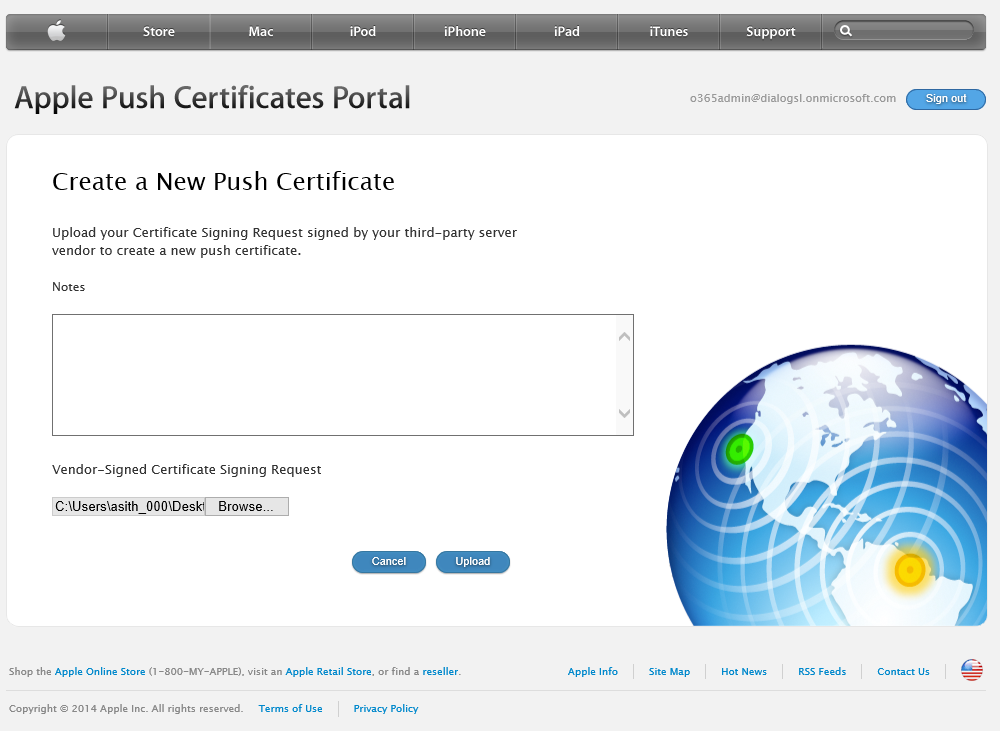This screenshot has width=1000, height=731.
Task: Open the iPod navigation tab
Action: point(363,31)
